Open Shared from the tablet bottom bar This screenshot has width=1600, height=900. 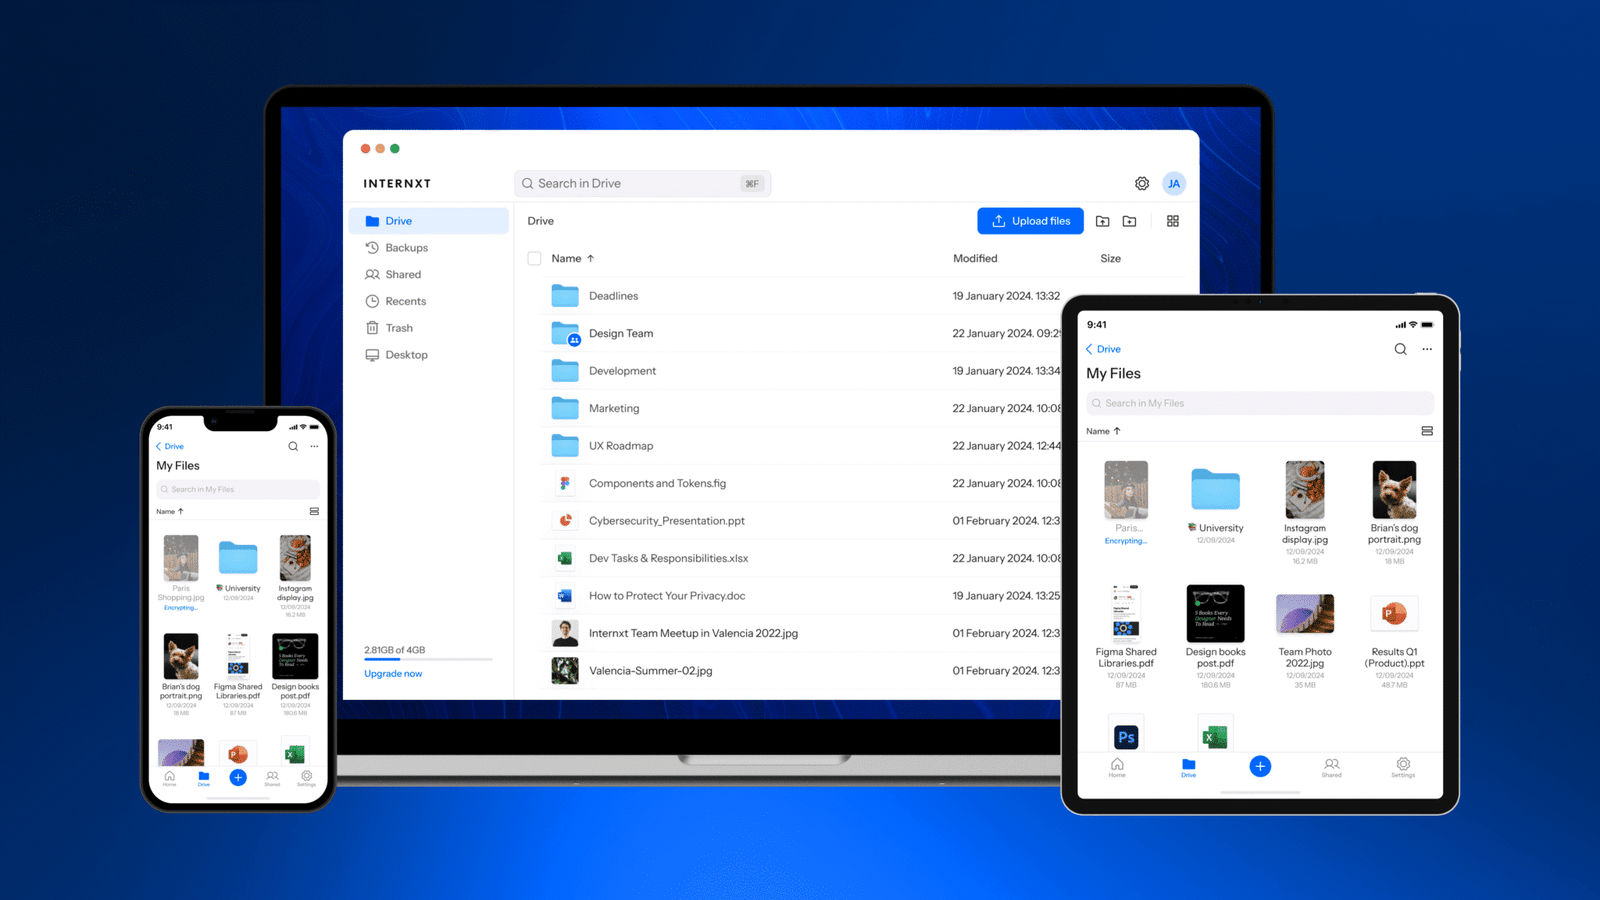pyautogui.click(x=1332, y=766)
